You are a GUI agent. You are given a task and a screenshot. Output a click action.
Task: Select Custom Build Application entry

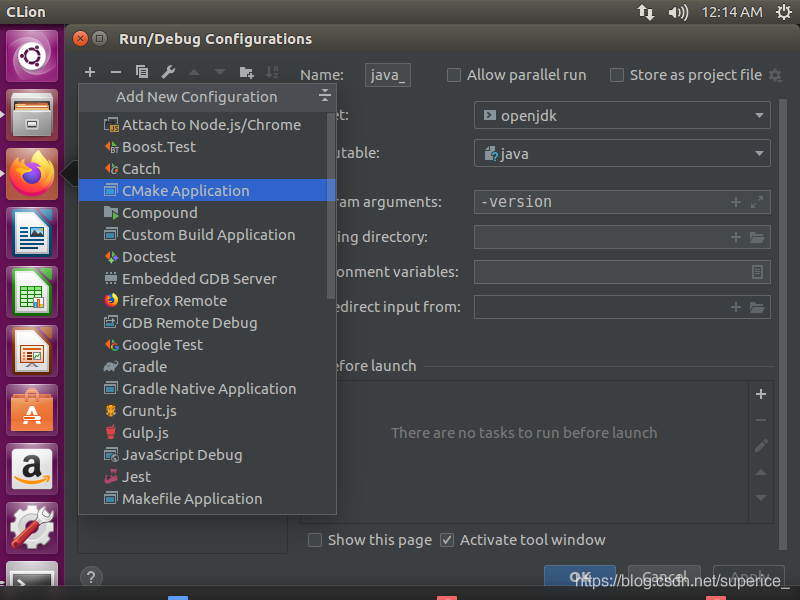coord(207,235)
